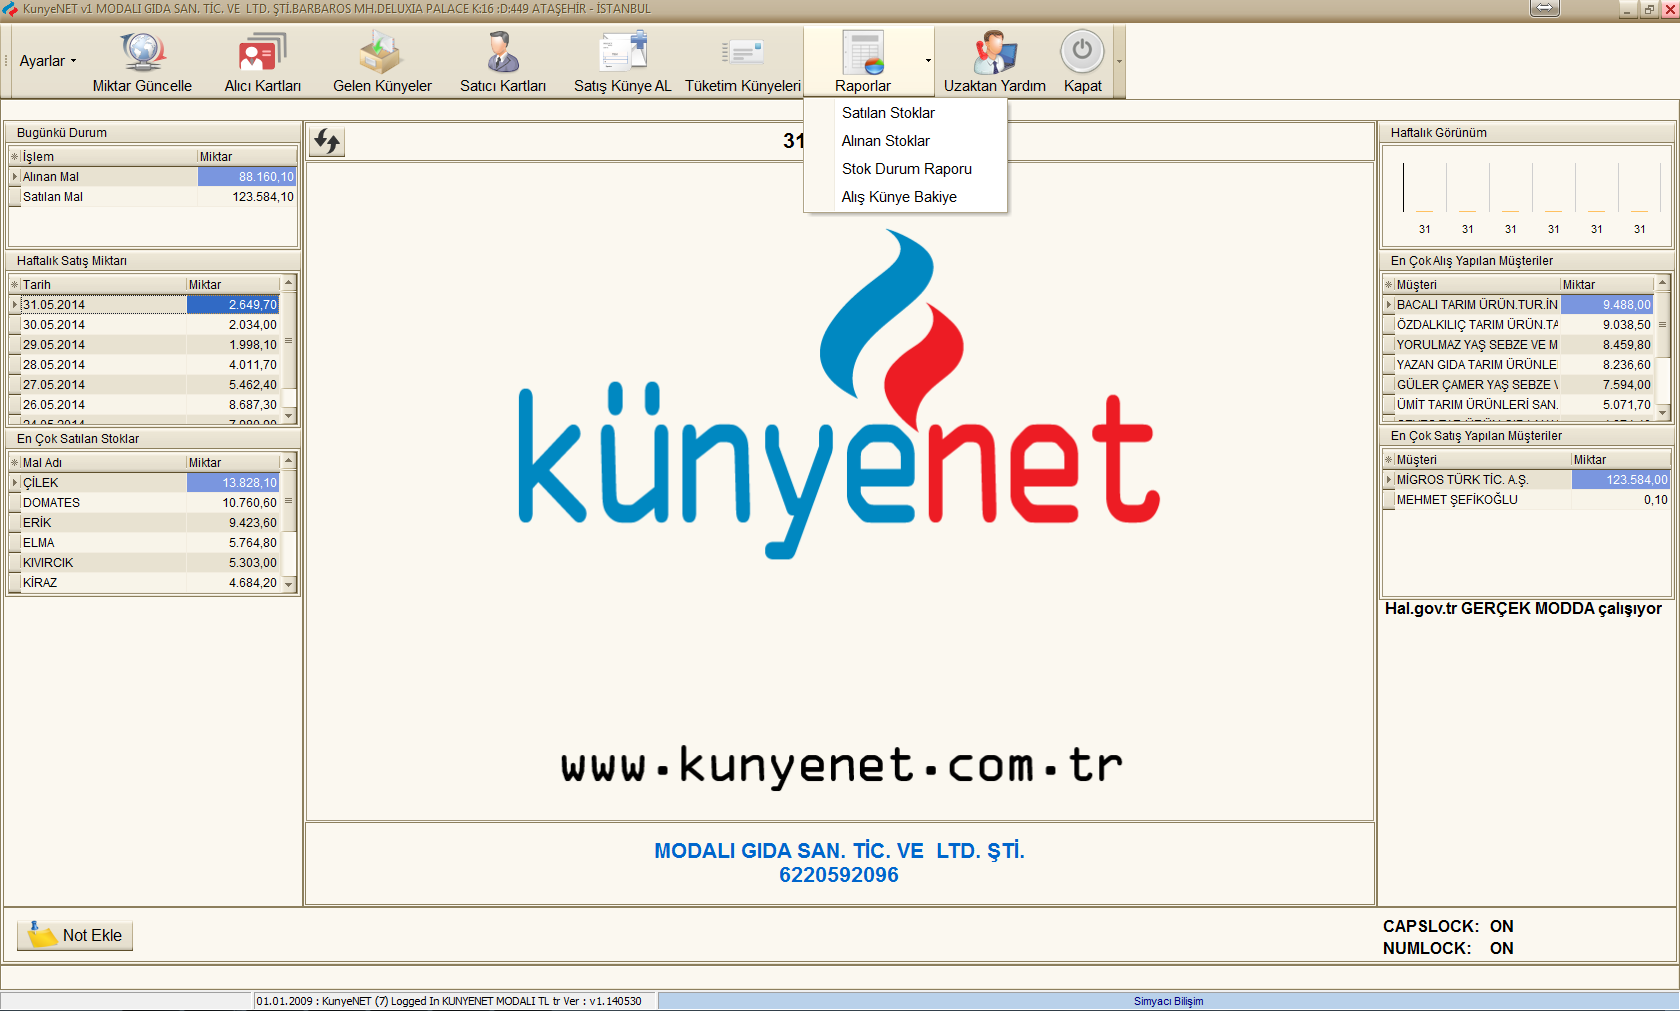This screenshot has height=1011, width=1680.
Task: Select the Satılan Mal row
Action: (x=153, y=197)
